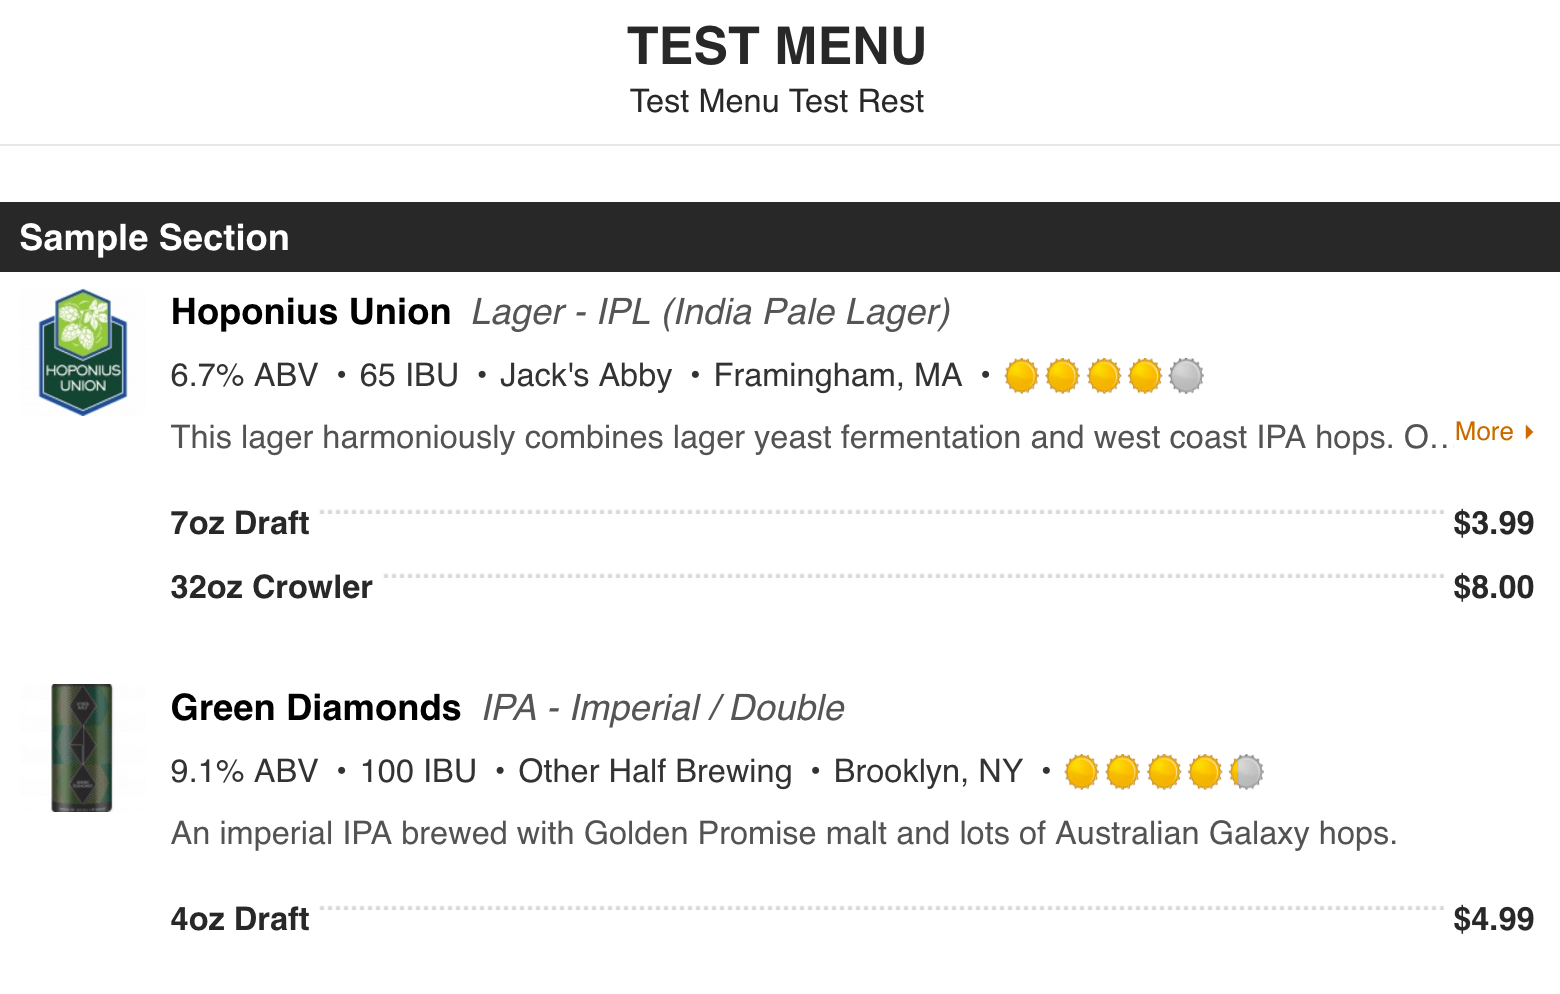The height and width of the screenshot is (994, 1560).
Task: Open the Green Diamonds beer title
Action: tap(316, 708)
